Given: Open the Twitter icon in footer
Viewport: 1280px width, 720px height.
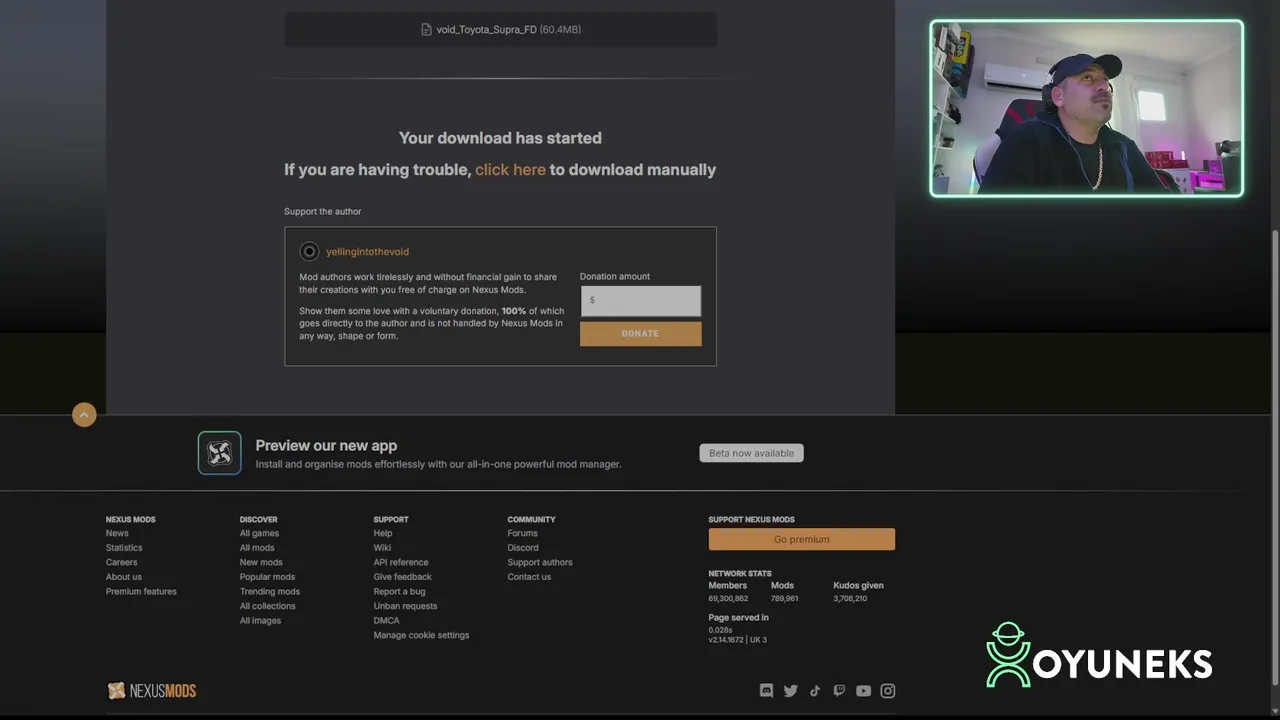Looking at the screenshot, I should 791,691.
